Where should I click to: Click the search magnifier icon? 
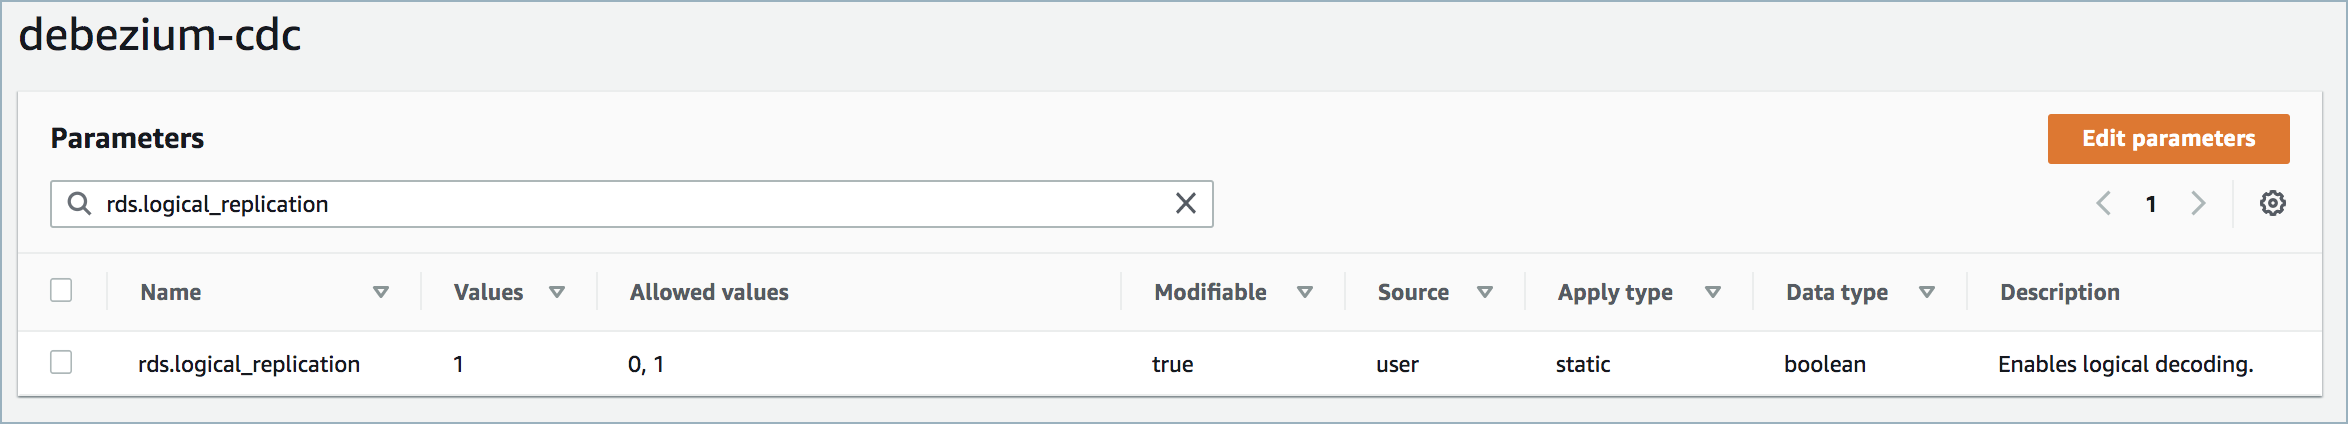(79, 204)
